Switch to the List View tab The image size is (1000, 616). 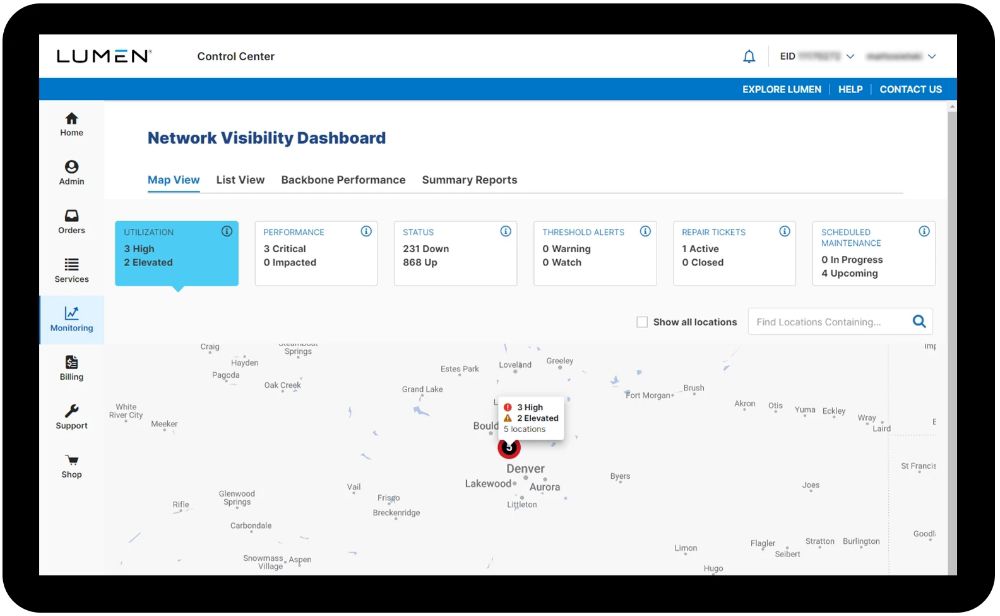pyautogui.click(x=240, y=180)
